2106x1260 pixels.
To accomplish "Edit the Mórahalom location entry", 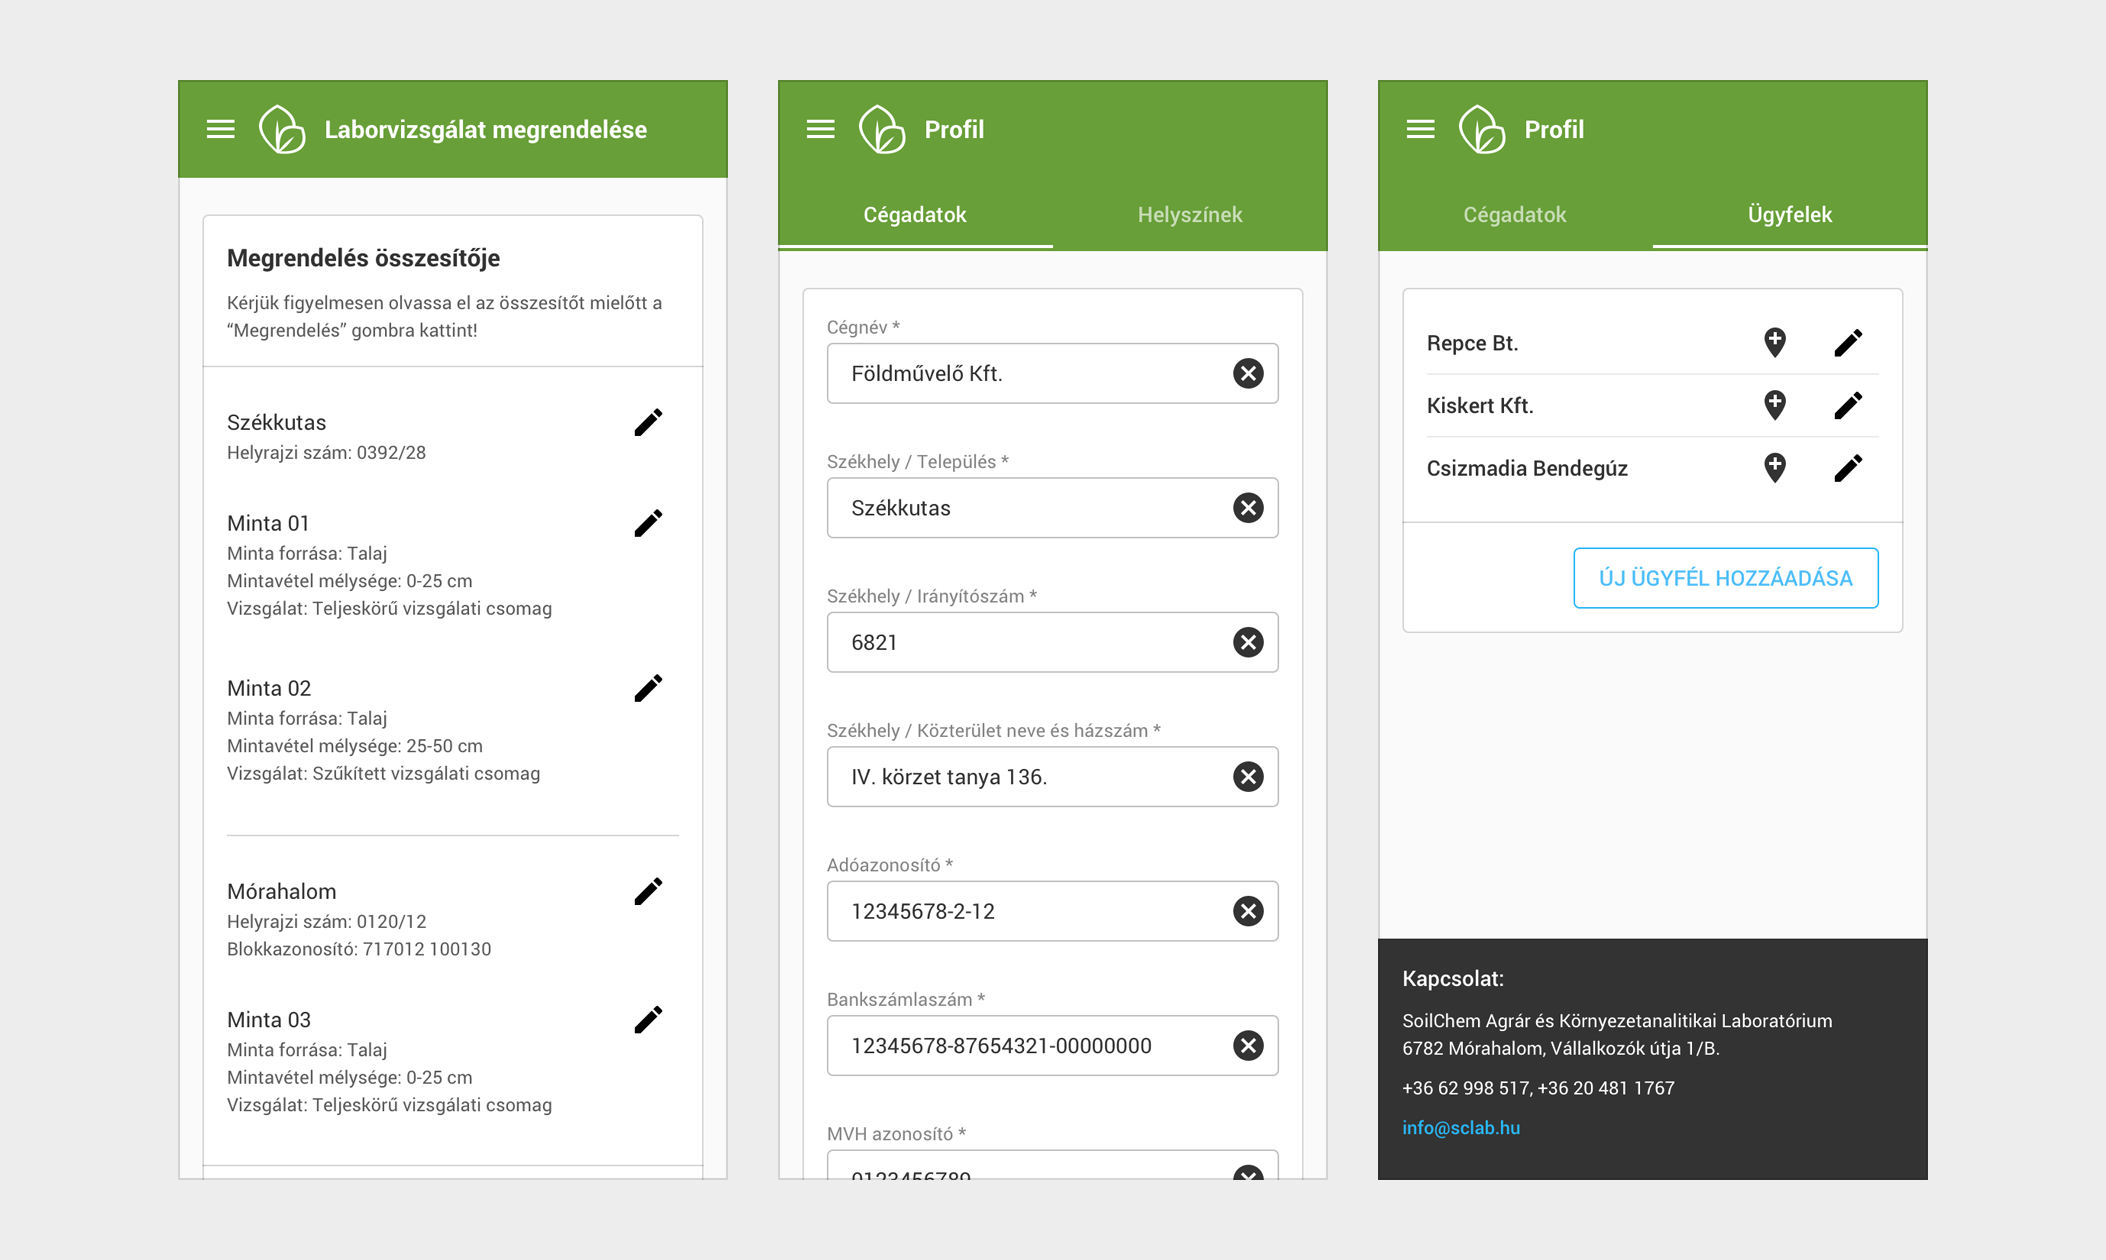I will click(648, 892).
